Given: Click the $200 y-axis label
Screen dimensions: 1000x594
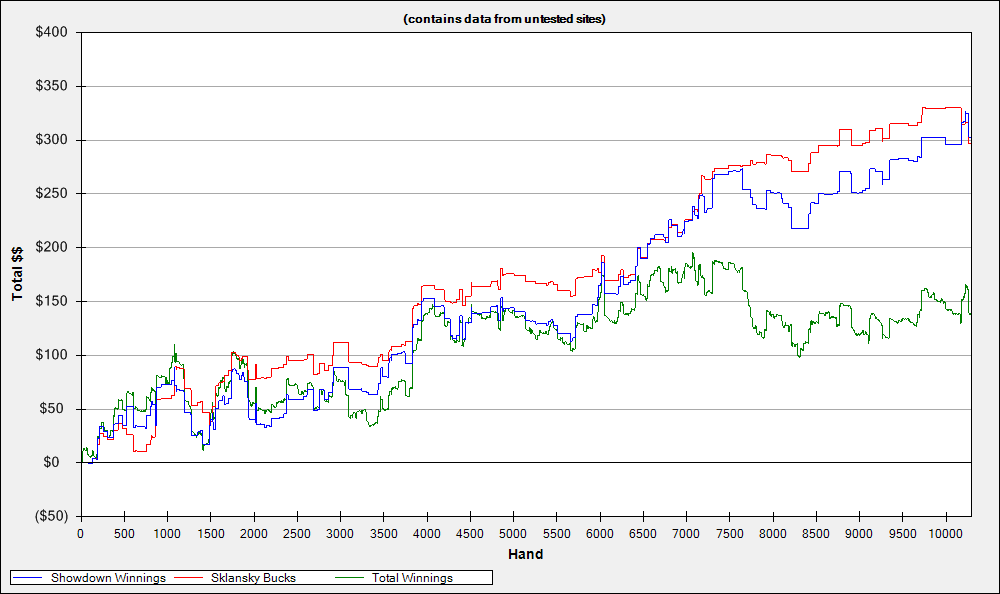Looking at the screenshot, I should [x=52, y=248].
